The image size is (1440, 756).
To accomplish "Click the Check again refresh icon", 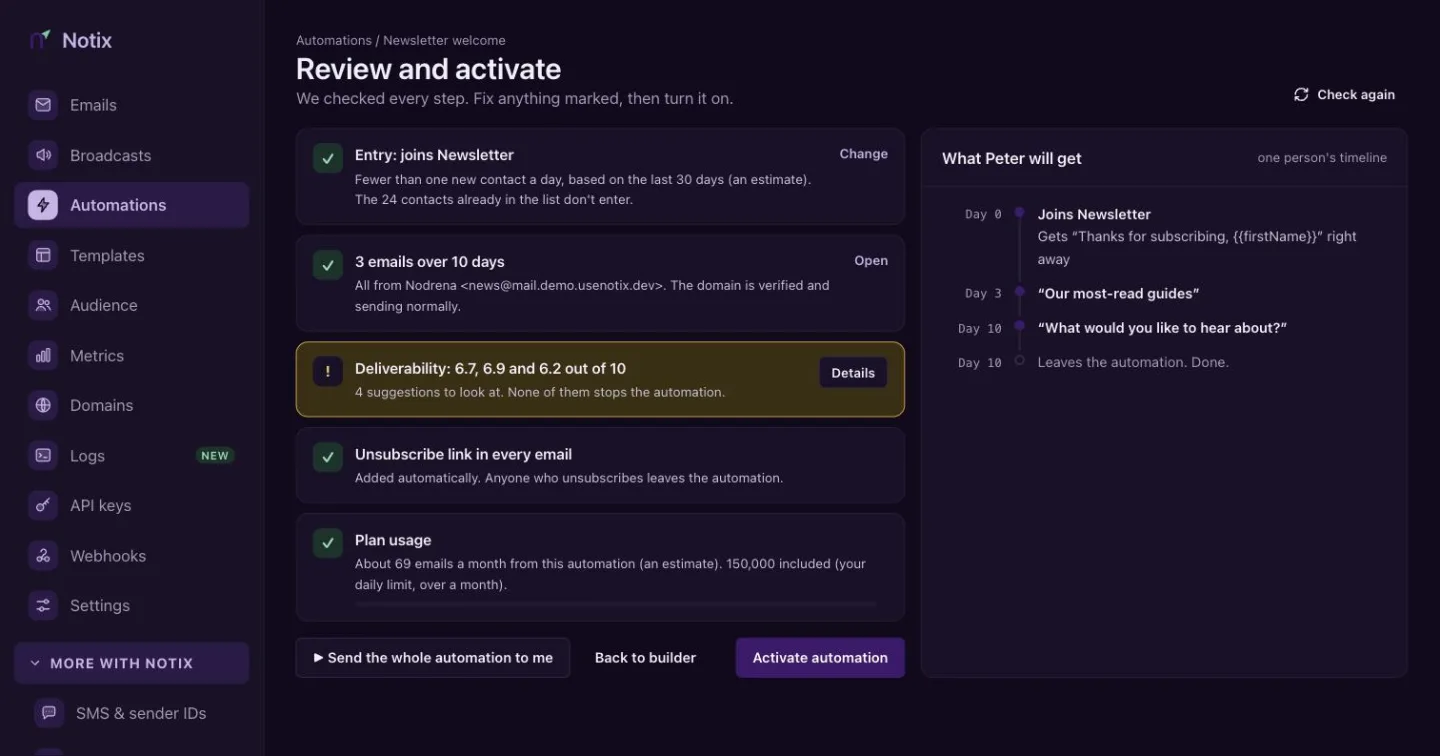I will (1301, 94).
